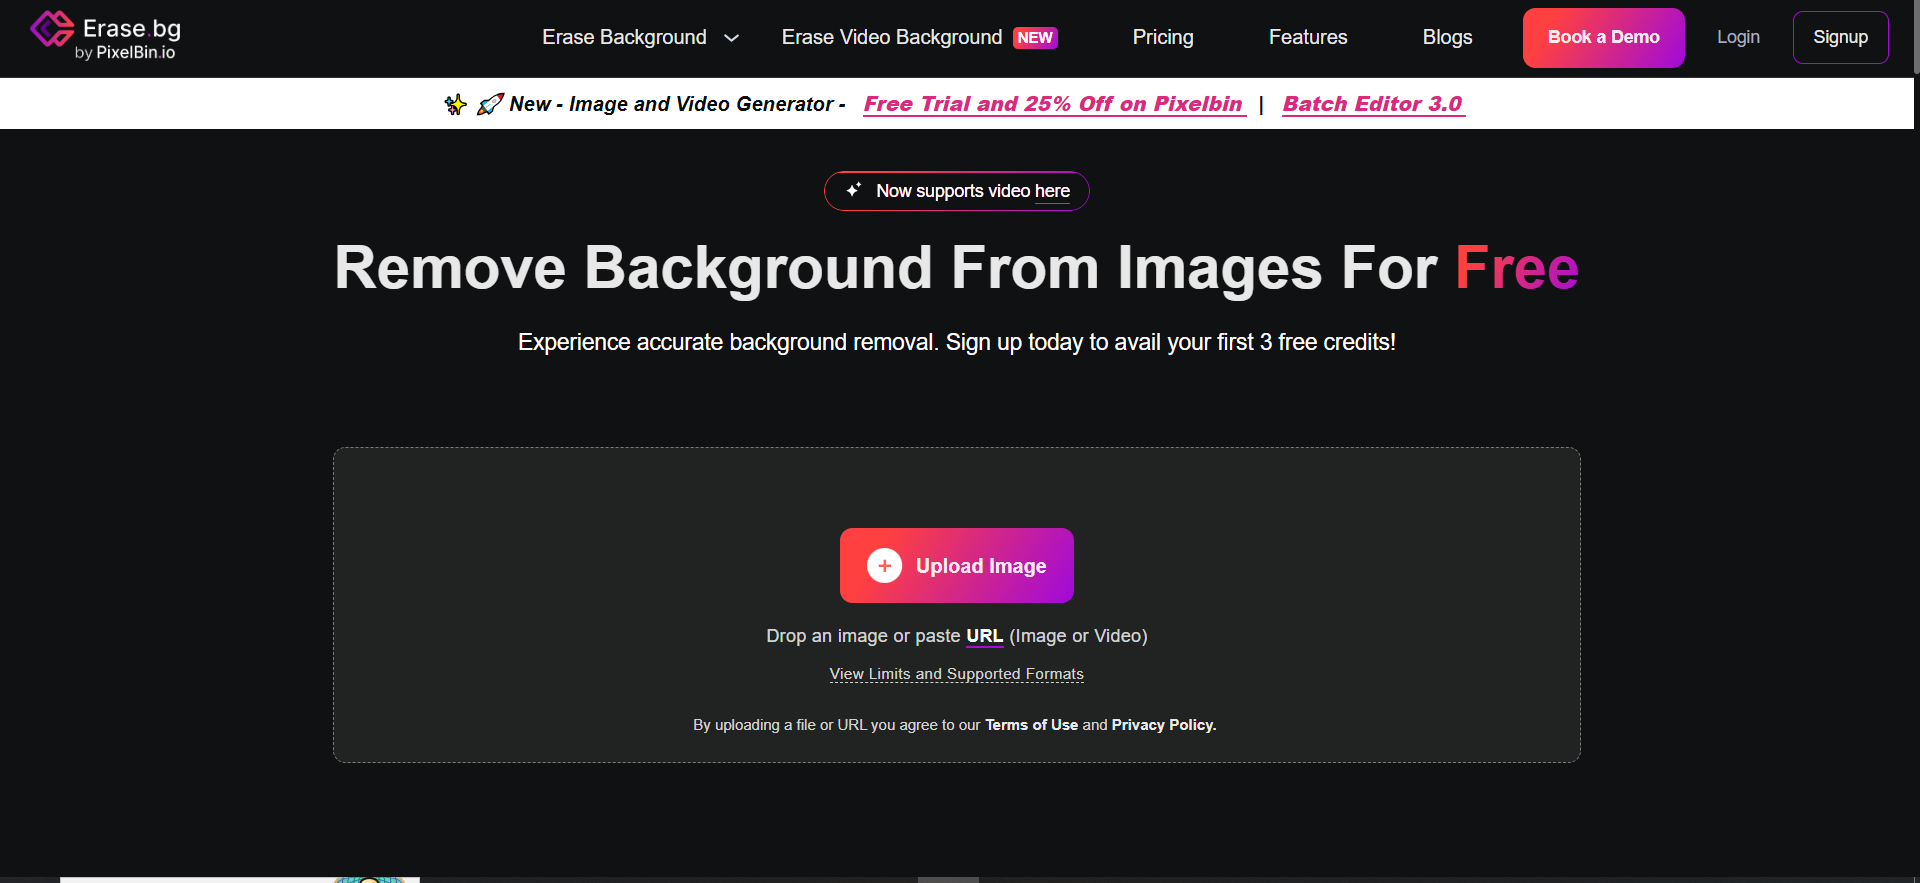Click the sparkle icon in video banner
The width and height of the screenshot is (1920, 883).
(x=853, y=189)
